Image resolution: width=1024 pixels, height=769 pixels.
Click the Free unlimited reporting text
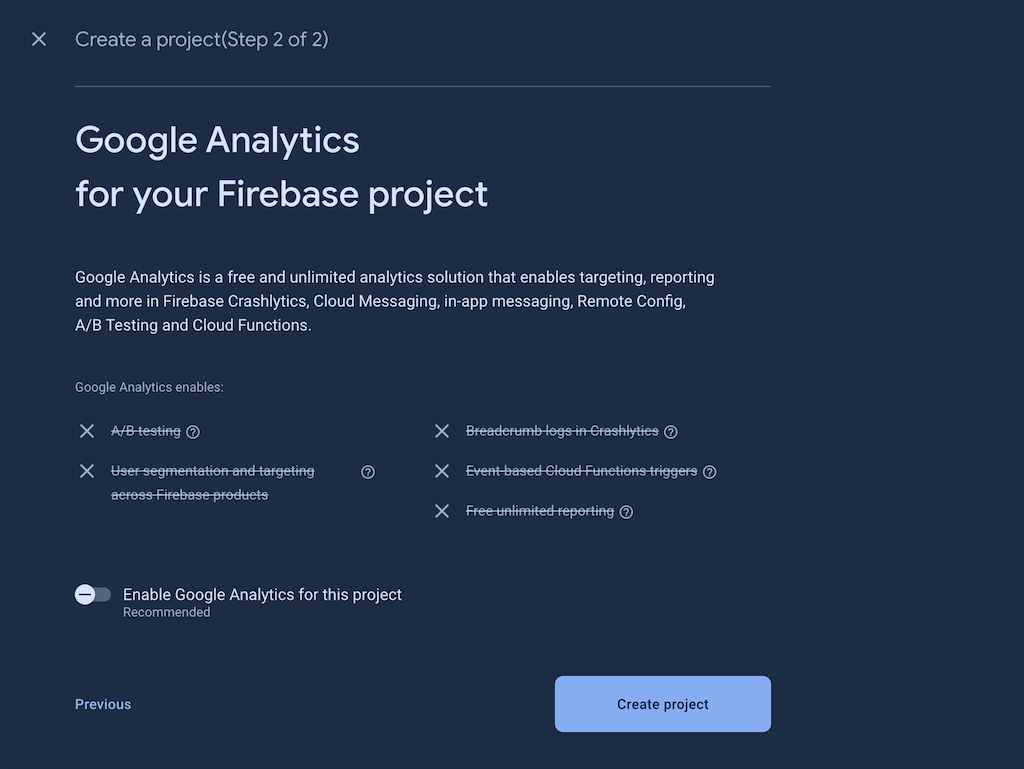[540, 511]
